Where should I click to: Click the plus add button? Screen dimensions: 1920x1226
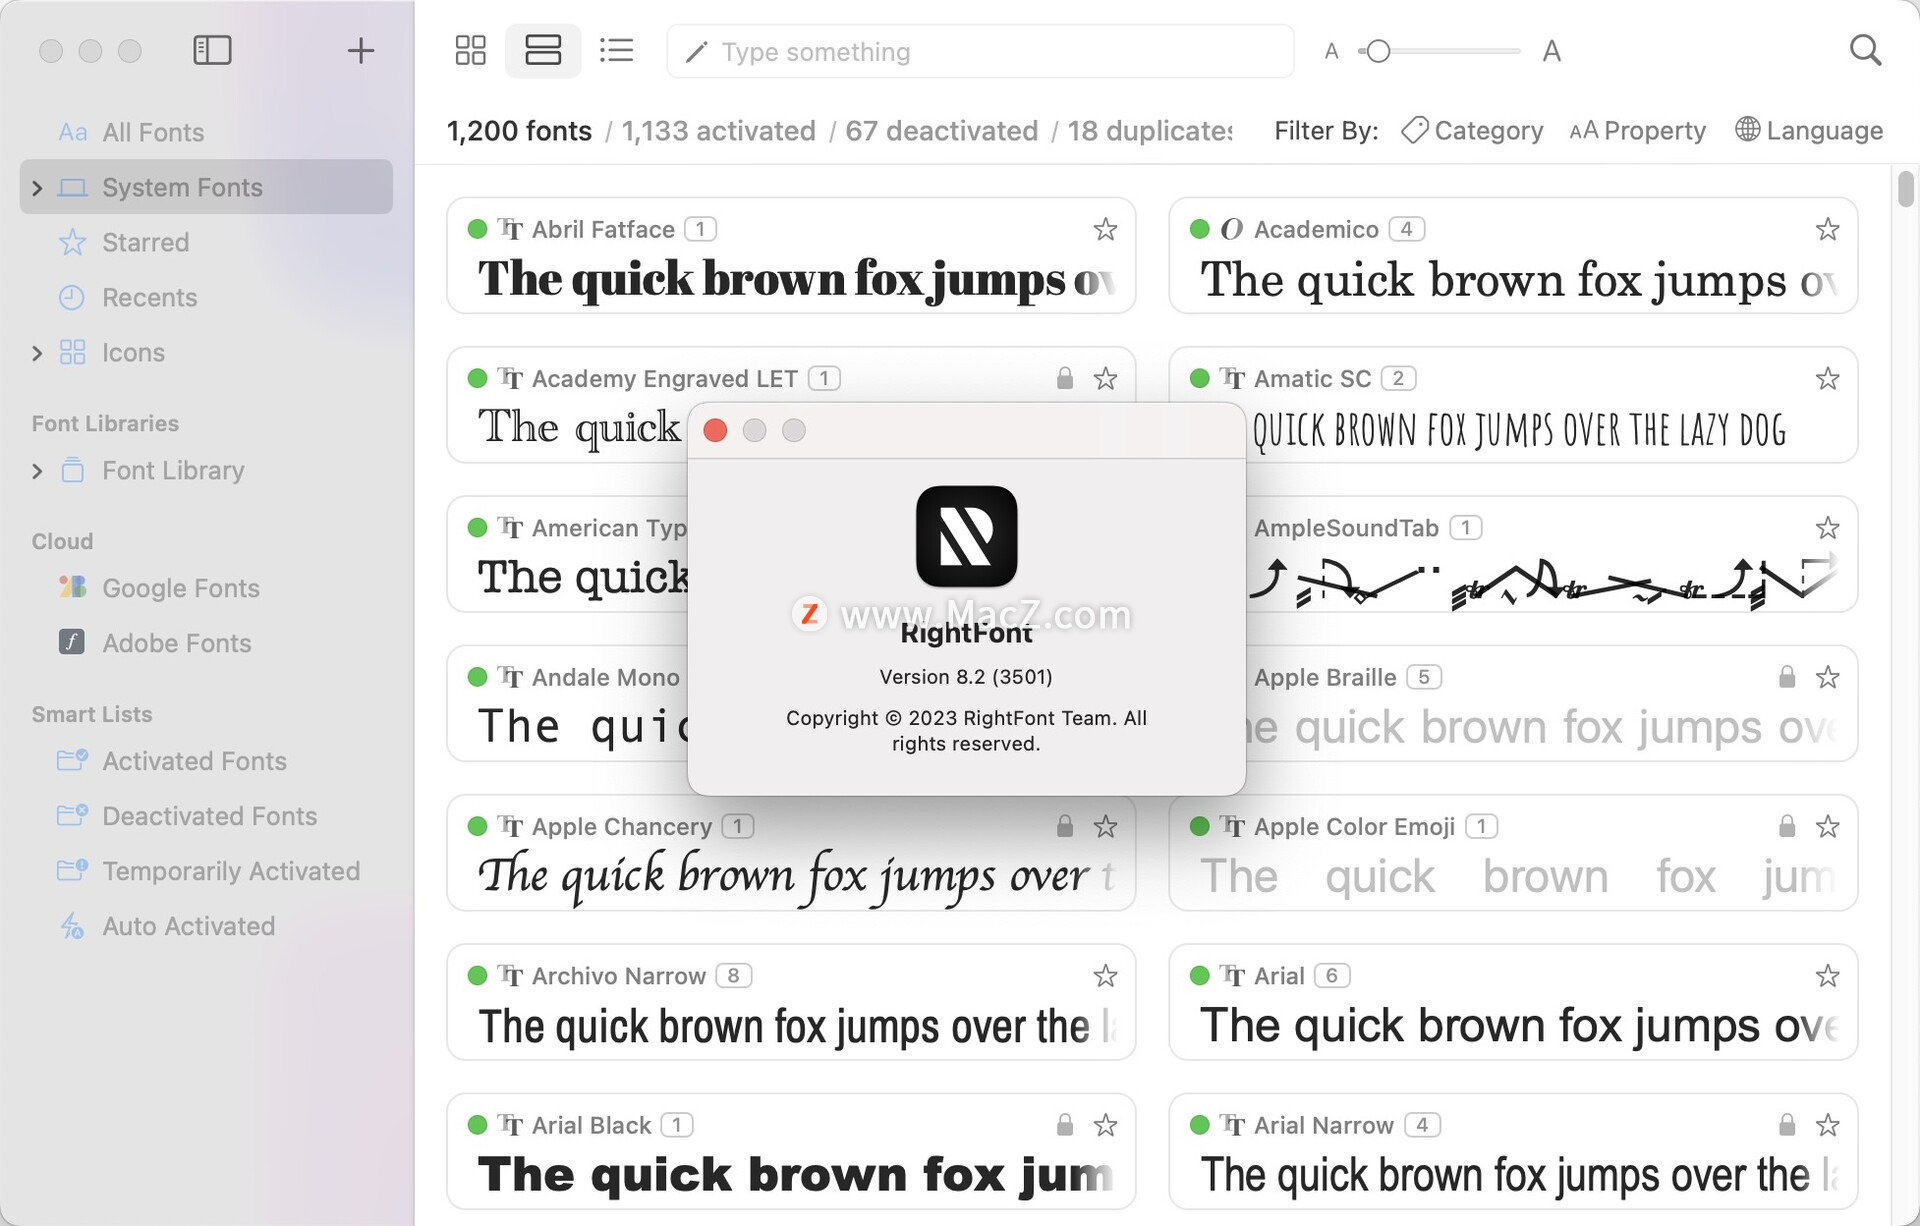coord(360,50)
